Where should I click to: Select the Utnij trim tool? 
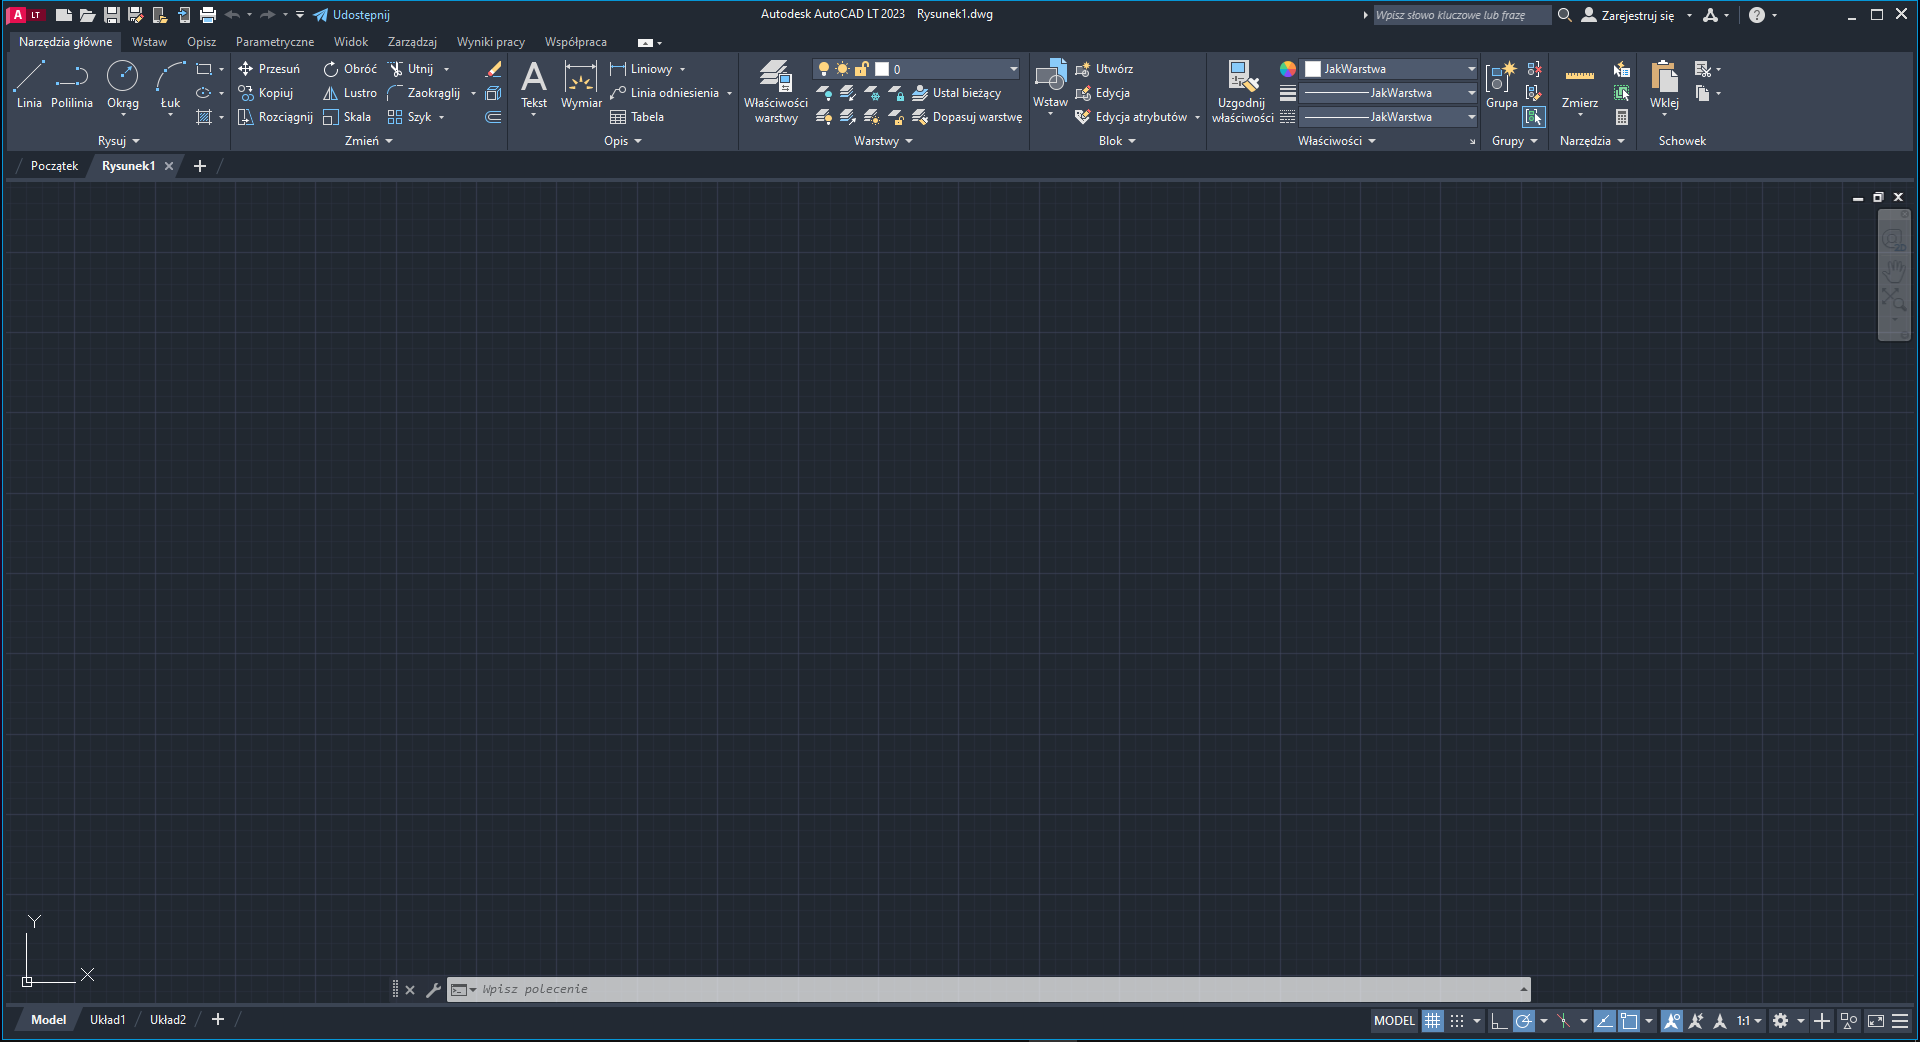click(411, 69)
